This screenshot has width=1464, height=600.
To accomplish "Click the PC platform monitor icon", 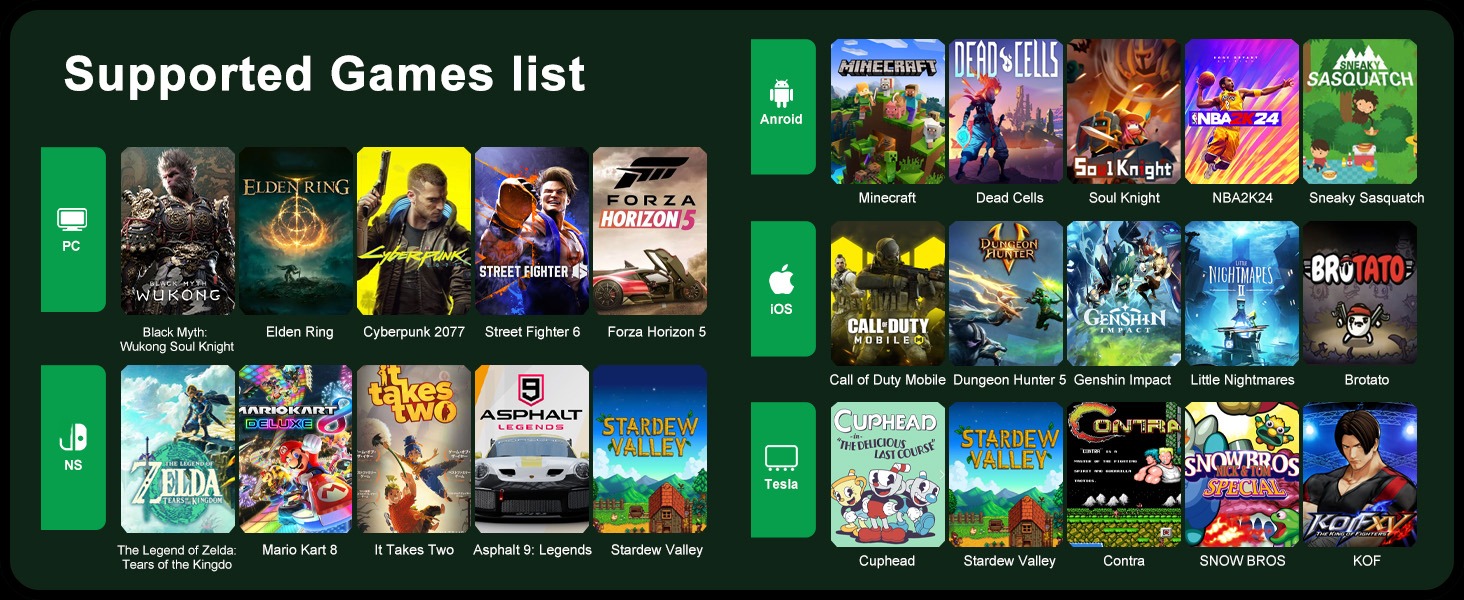I will [x=72, y=220].
